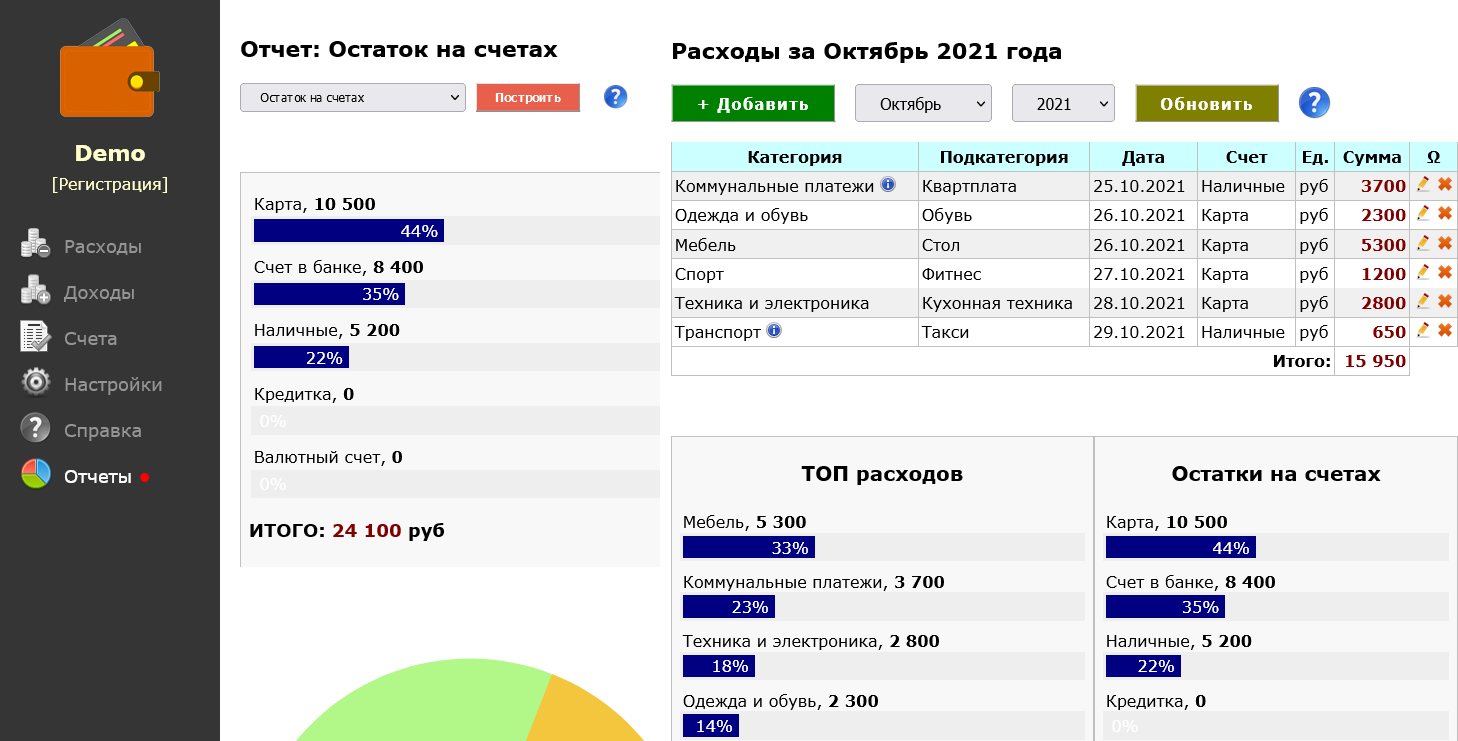Click the Справка question mark icon
Image resolution: width=1458 pixels, height=741 pixels.
(35, 428)
